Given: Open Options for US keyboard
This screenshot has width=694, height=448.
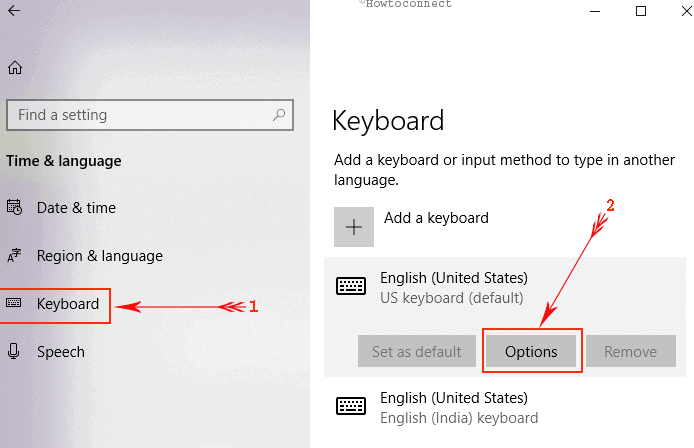Looking at the screenshot, I should [x=531, y=351].
